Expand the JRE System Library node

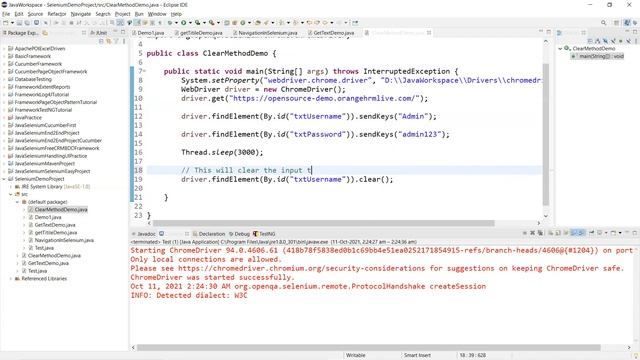tap(11, 187)
